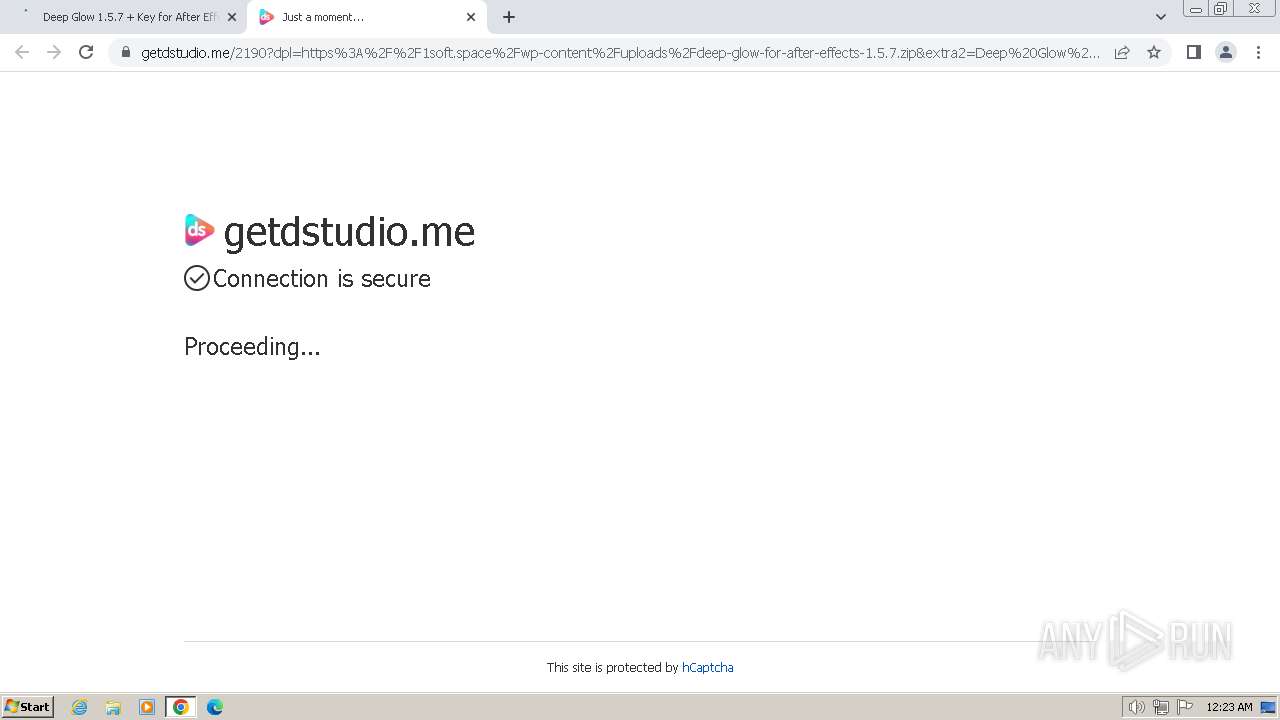Share this page via the share icon
Image resolution: width=1280 pixels, height=720 pixels.
pos(1122,52)
